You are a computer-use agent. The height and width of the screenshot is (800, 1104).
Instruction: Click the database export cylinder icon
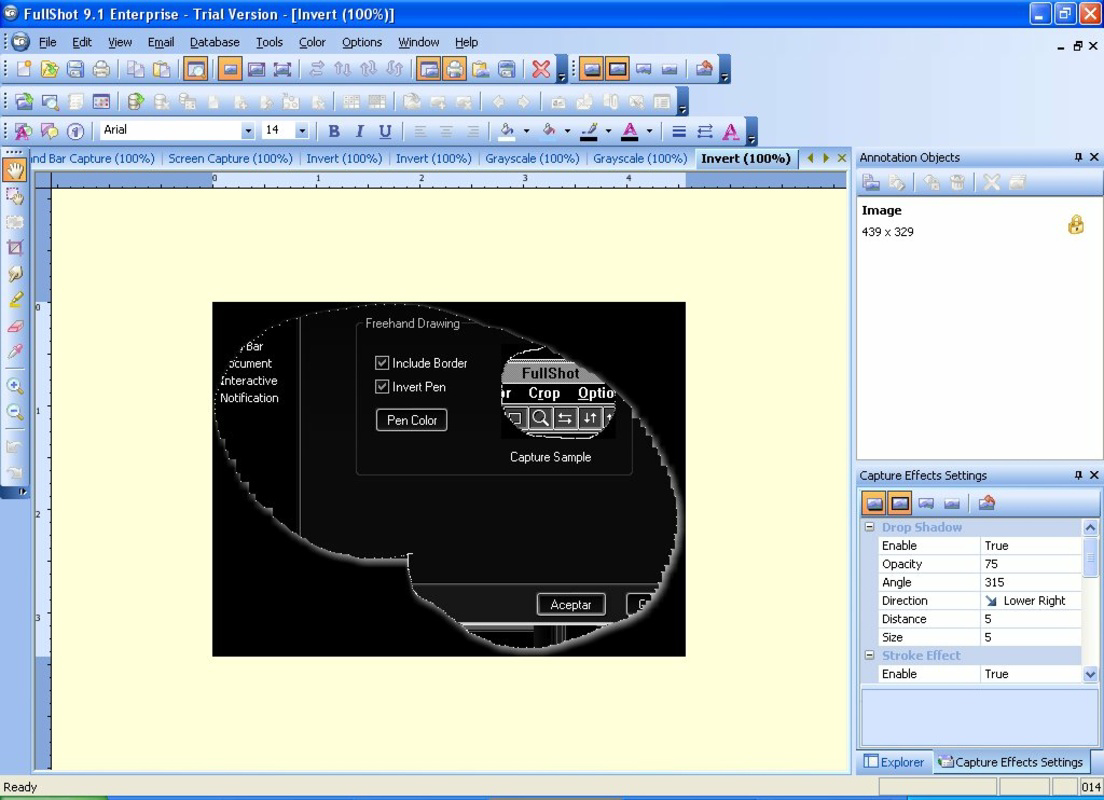click(135, 101)
